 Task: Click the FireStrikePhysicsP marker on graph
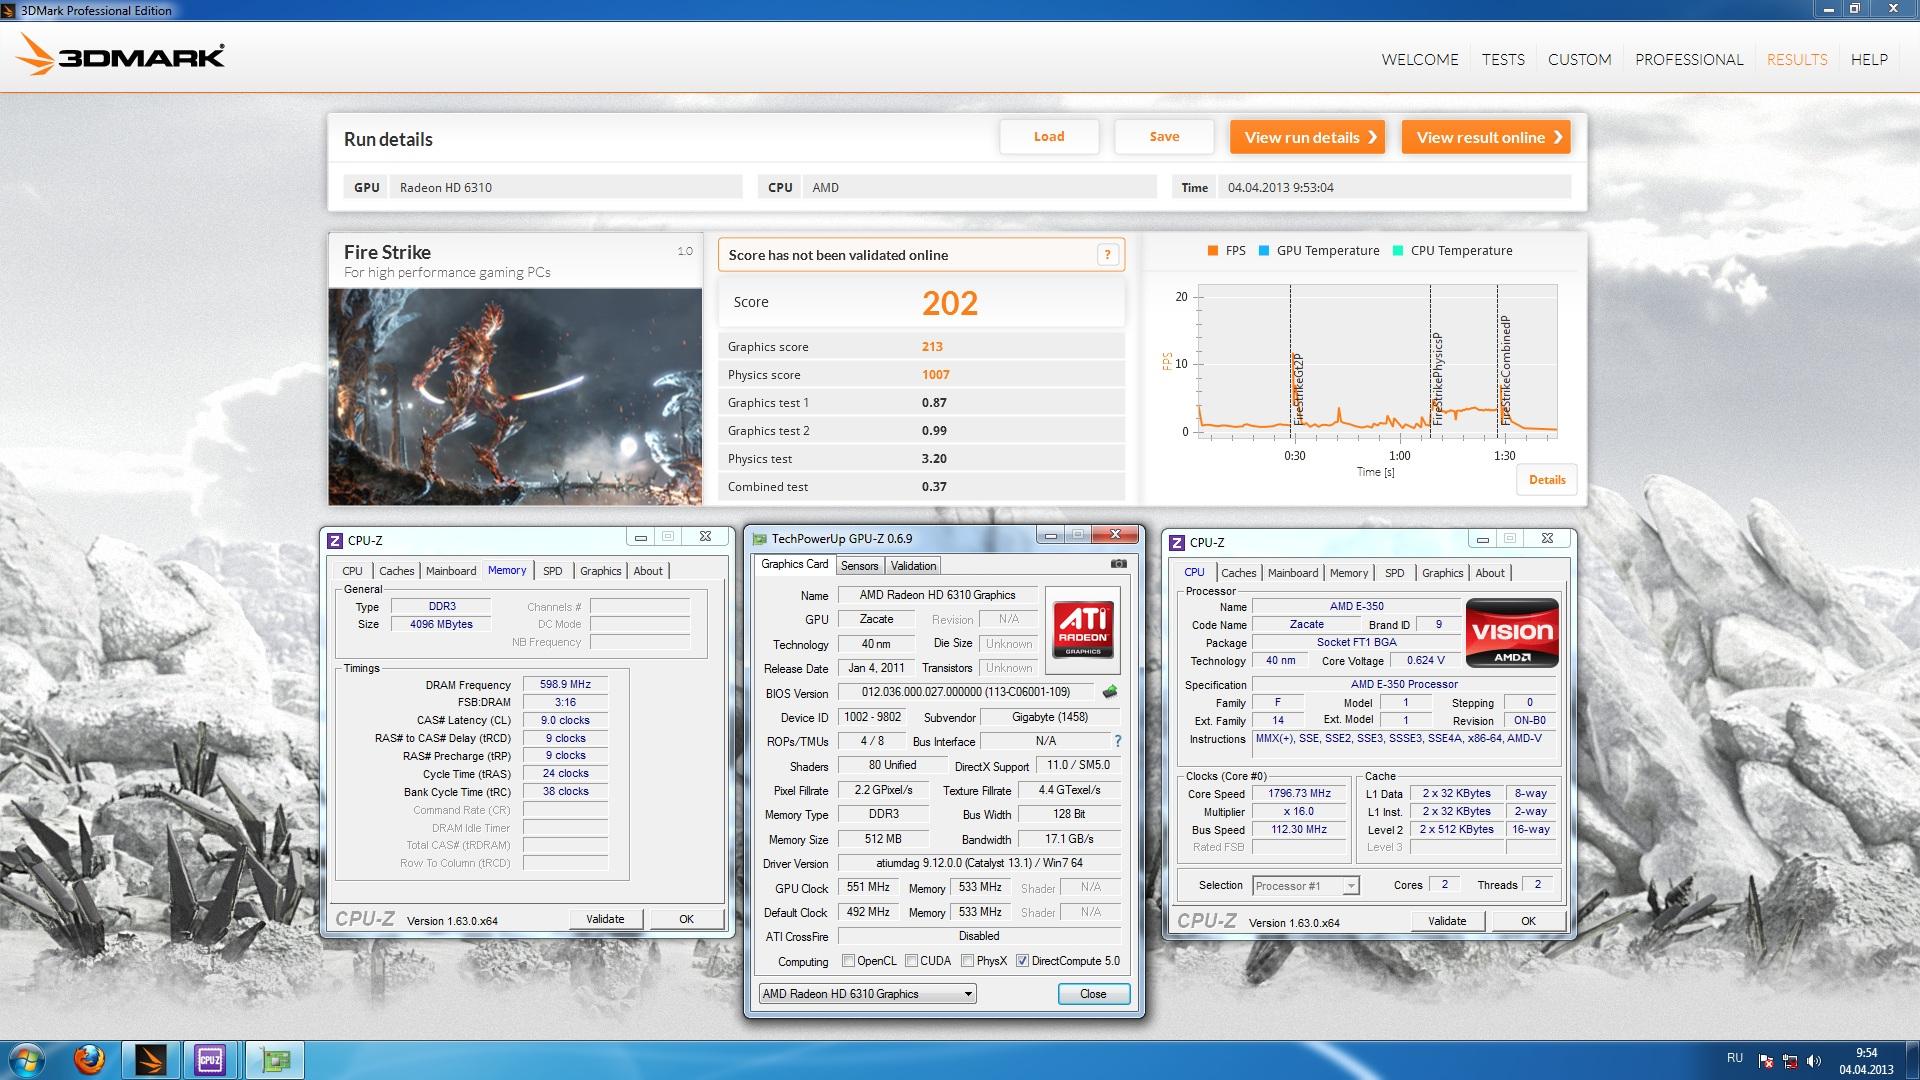coord(1437,379)
